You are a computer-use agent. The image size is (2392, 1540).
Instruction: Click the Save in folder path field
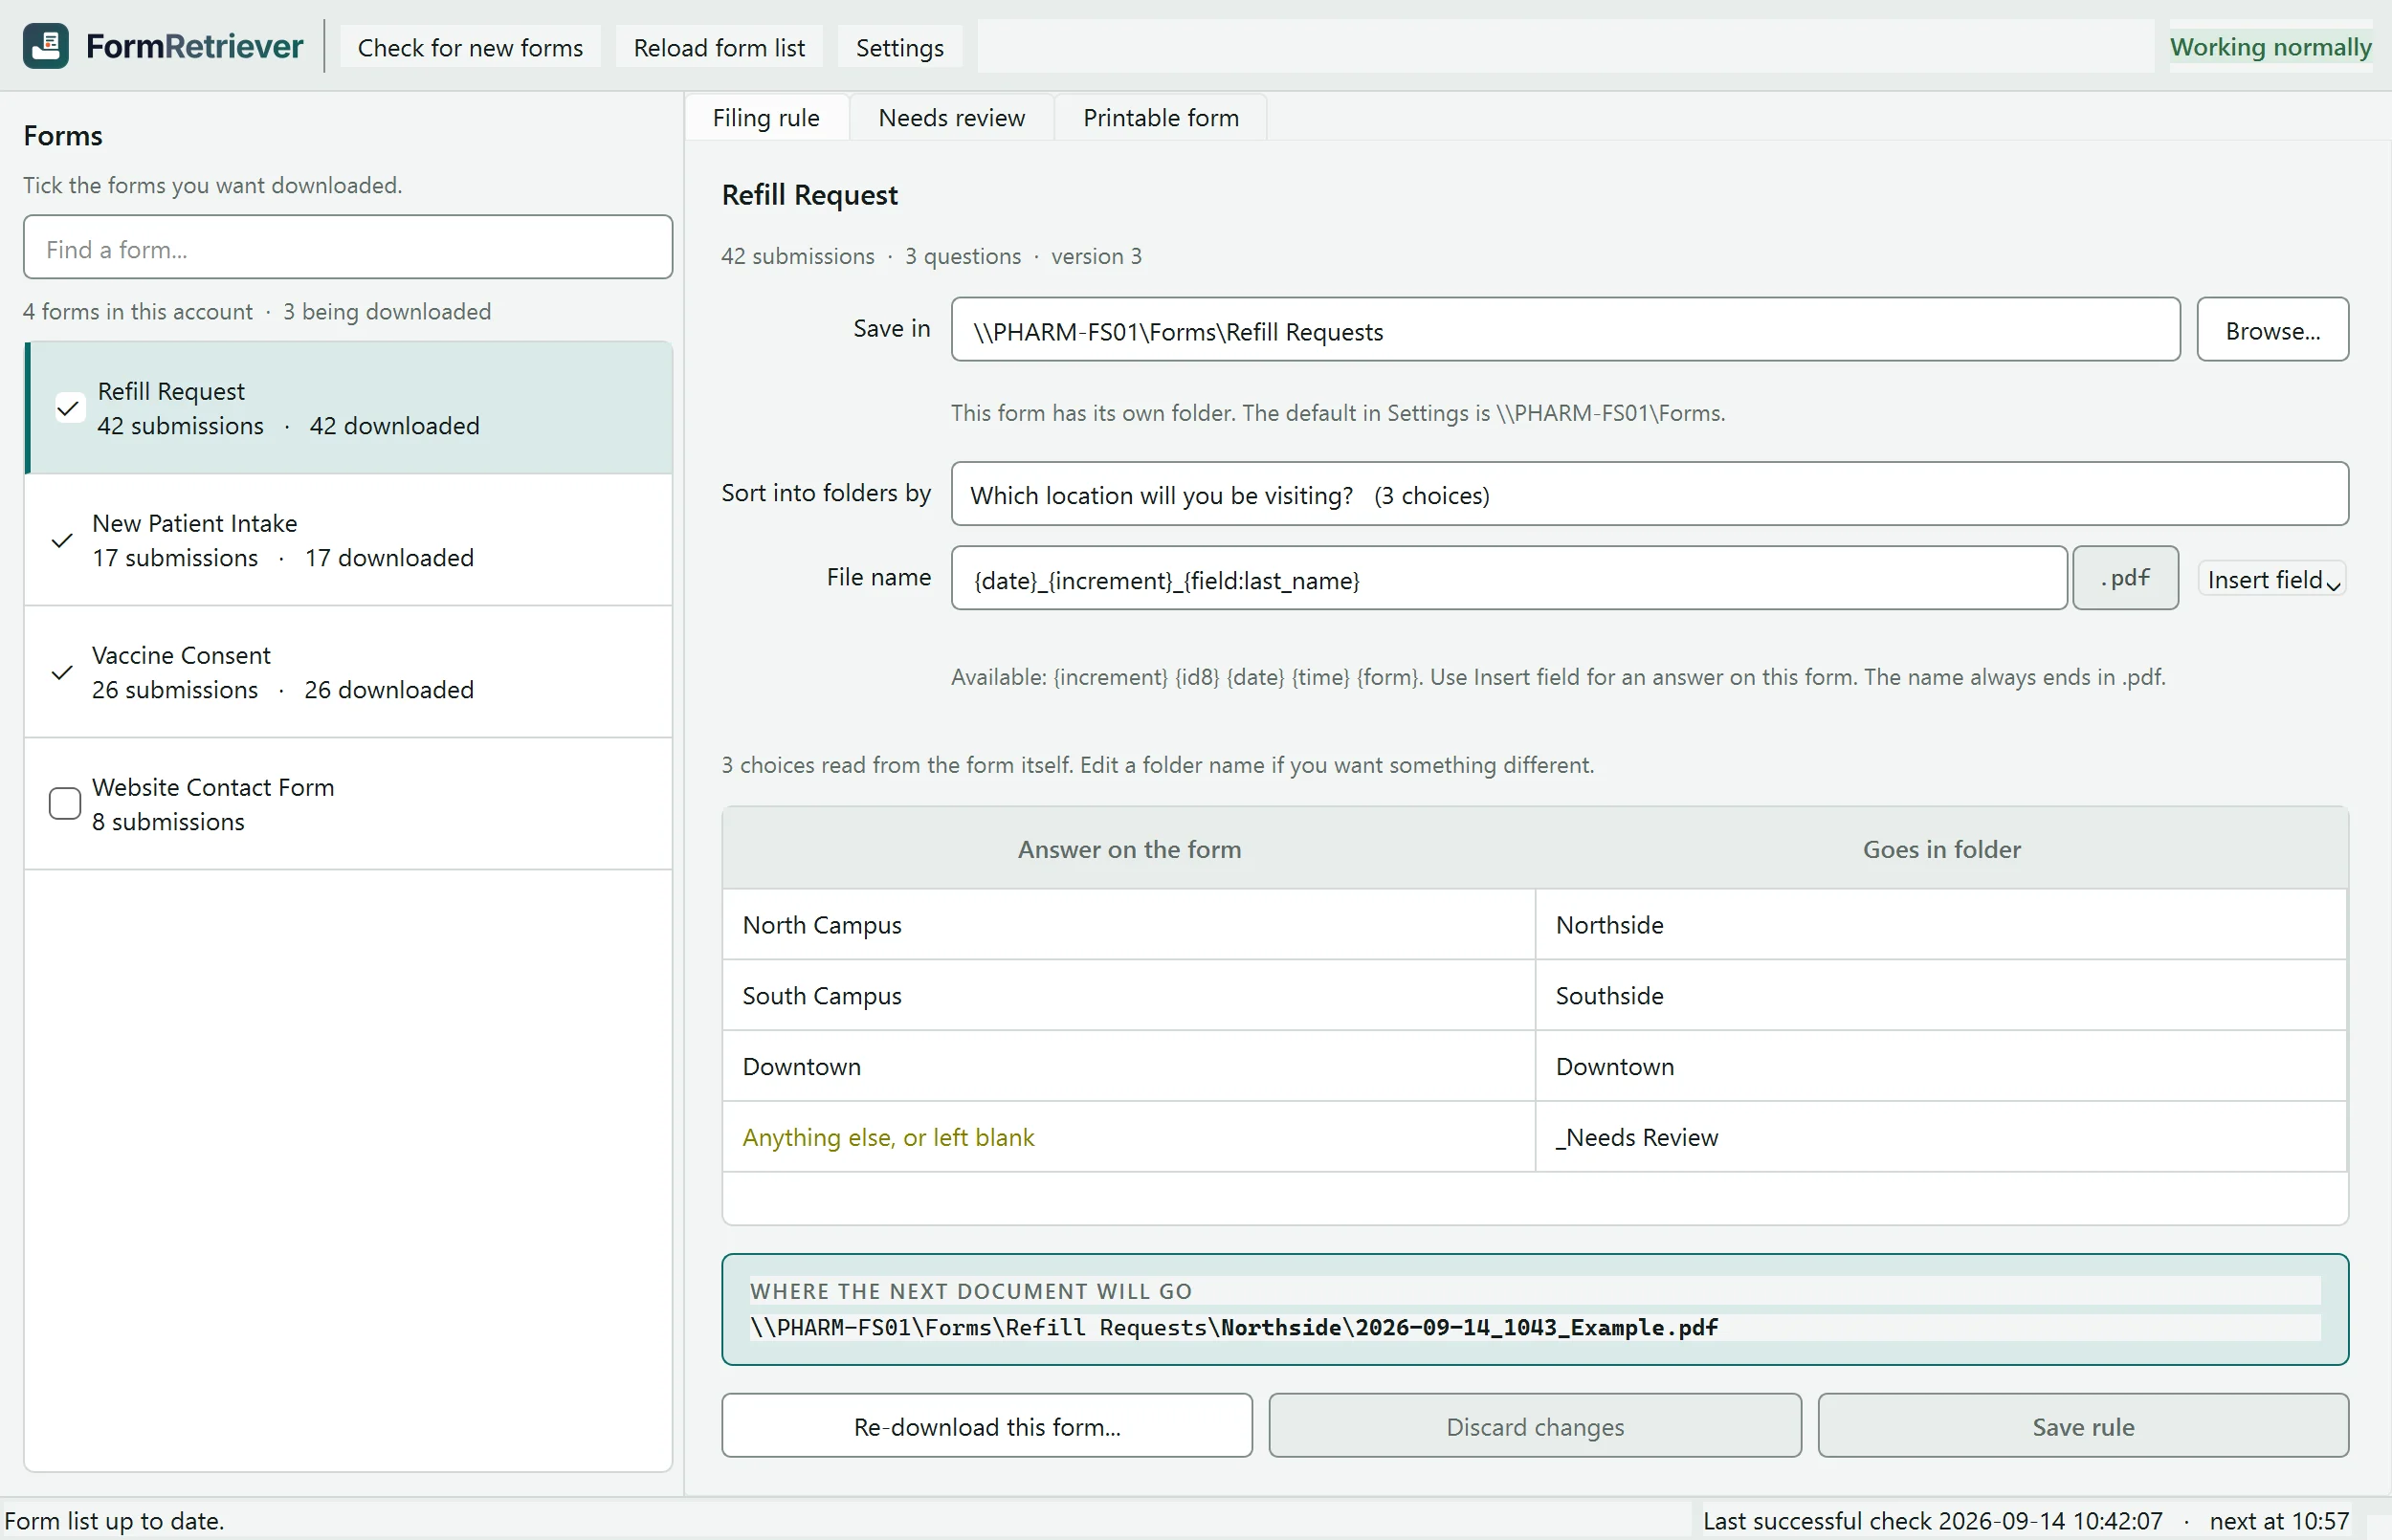tap(1565, 330)
